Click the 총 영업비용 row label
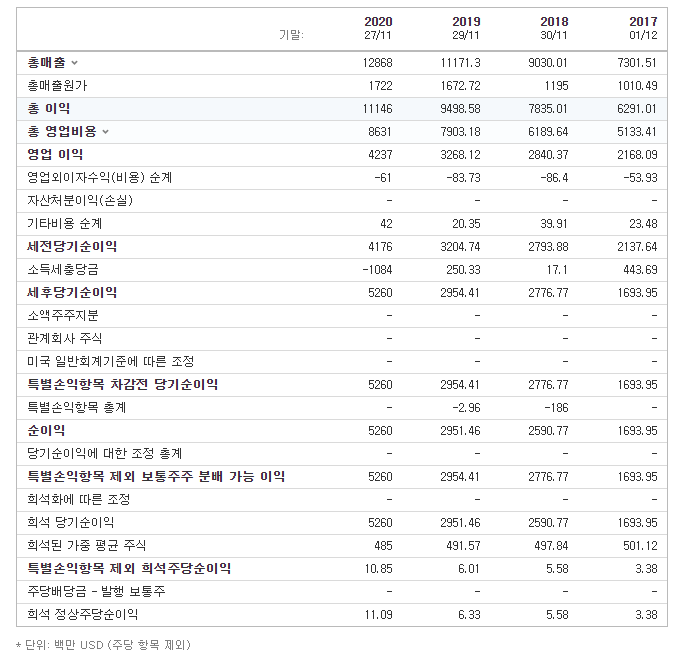Screen dimensions: 673x653 point(62,131)
